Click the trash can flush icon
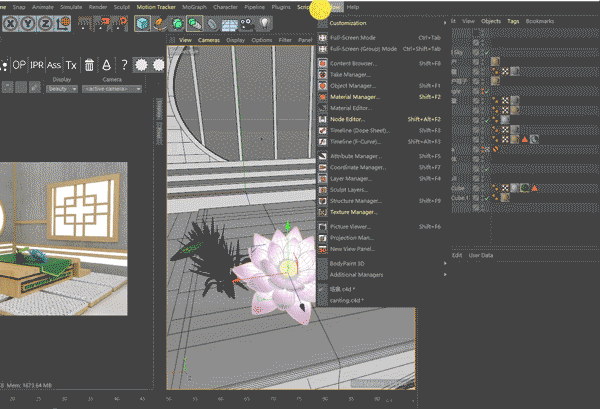This screenshot has width=600, height=409. pyautogui.click(x=89, y=65)
